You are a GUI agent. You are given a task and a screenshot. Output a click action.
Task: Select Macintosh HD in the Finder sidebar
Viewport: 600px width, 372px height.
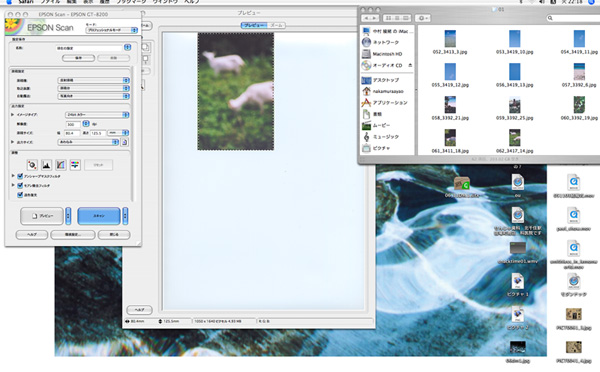click(x=387, y=54)
